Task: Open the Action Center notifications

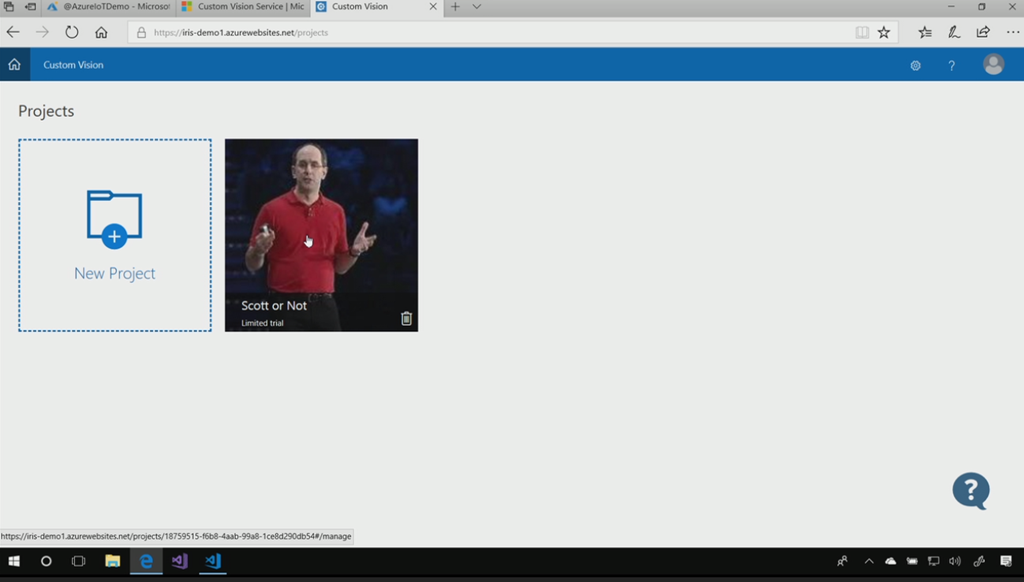Action: [x=1006, y=561]
